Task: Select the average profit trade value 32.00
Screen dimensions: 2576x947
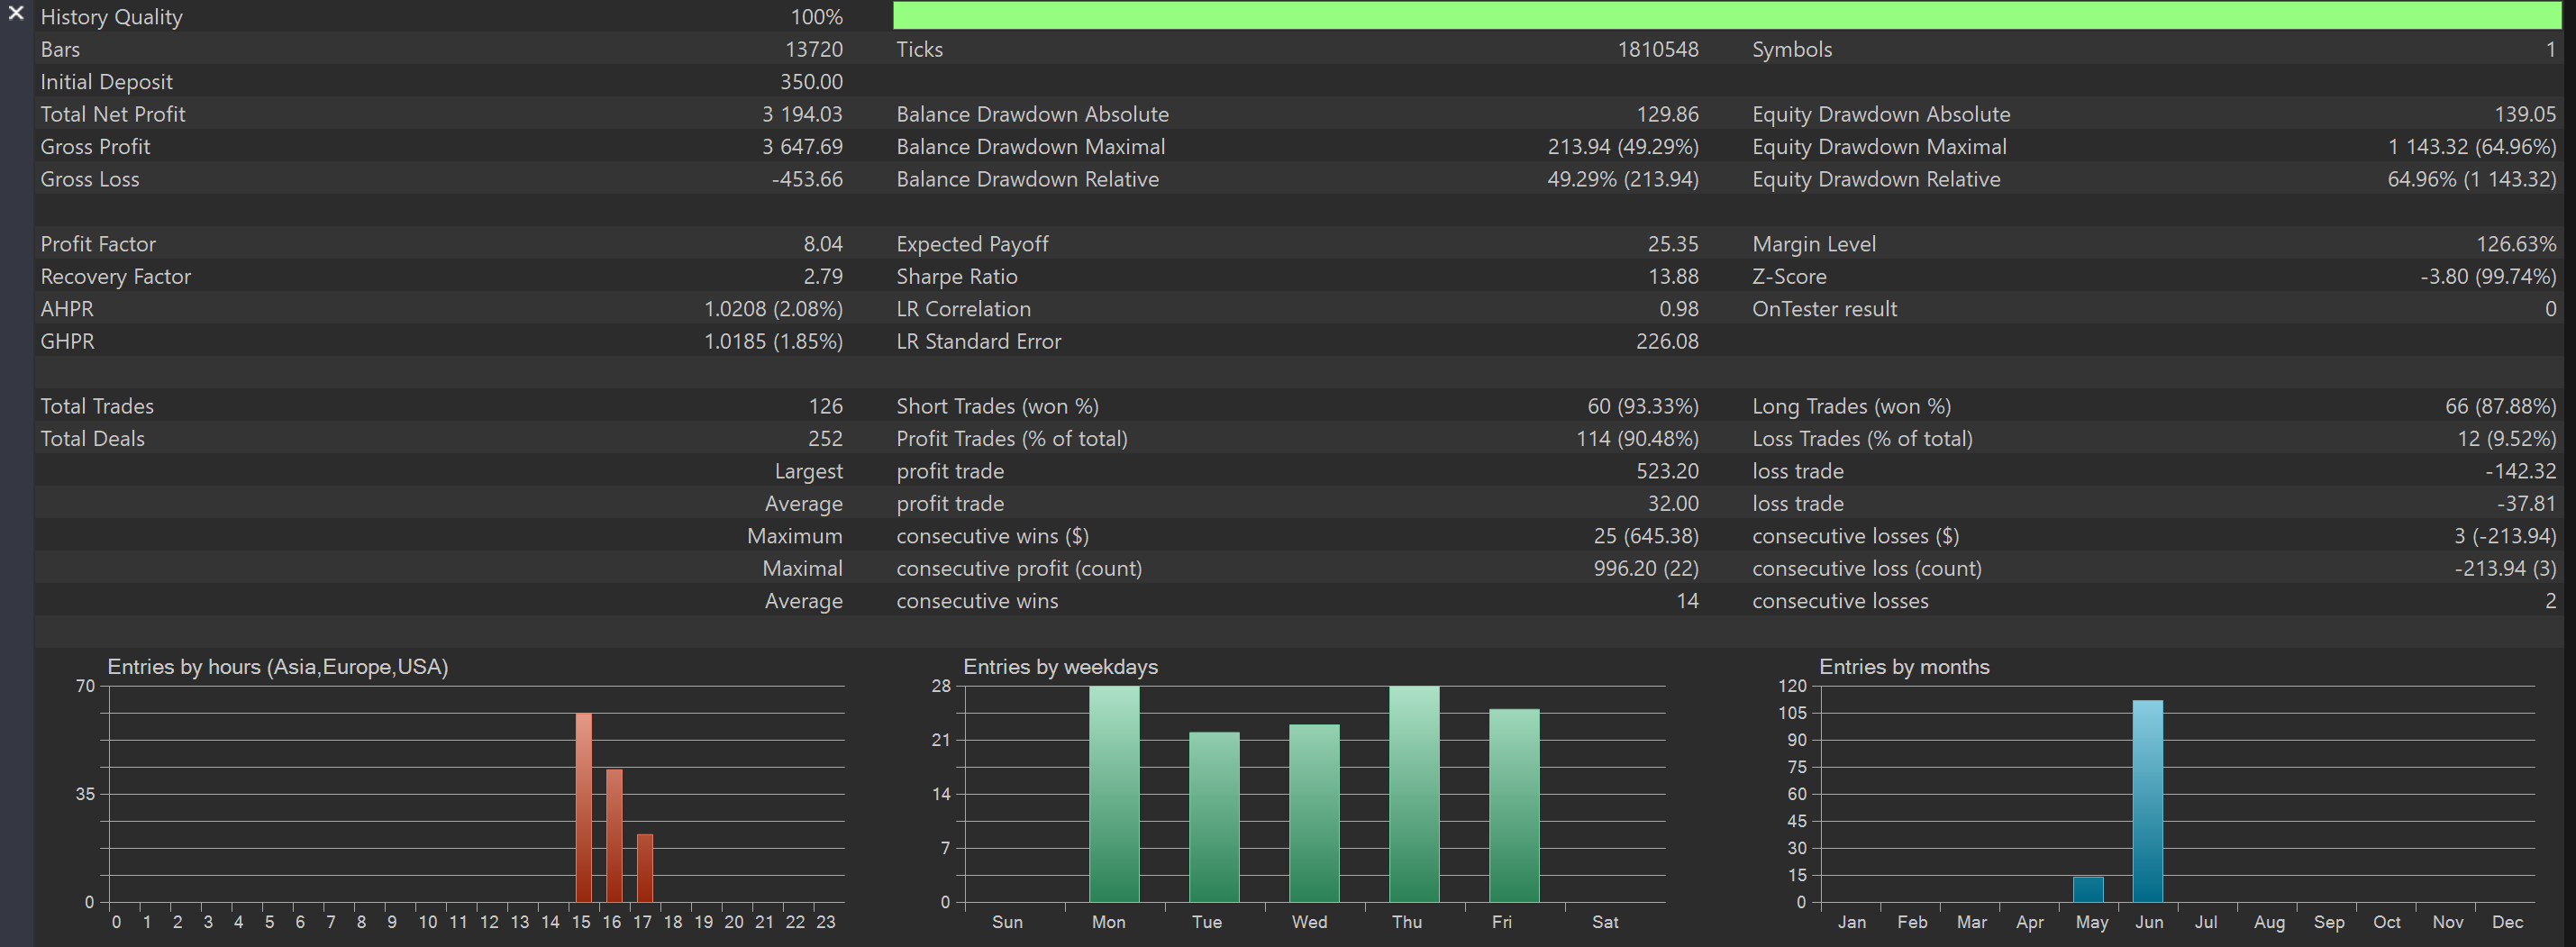Action: coord(1673,503)
